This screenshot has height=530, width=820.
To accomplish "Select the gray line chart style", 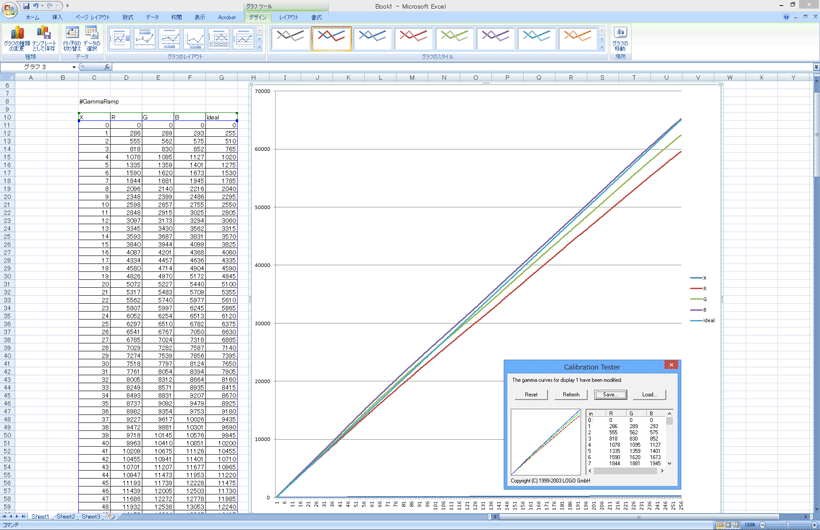I will [290, 38].
